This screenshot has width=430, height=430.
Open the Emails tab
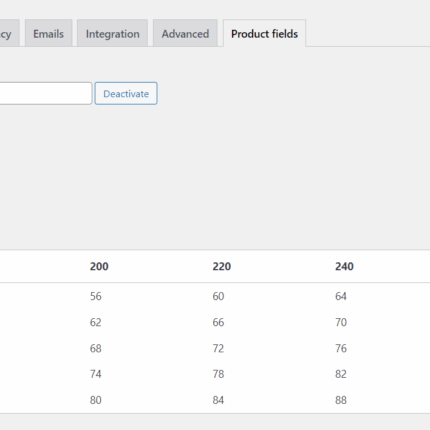[x=49, y=33]
